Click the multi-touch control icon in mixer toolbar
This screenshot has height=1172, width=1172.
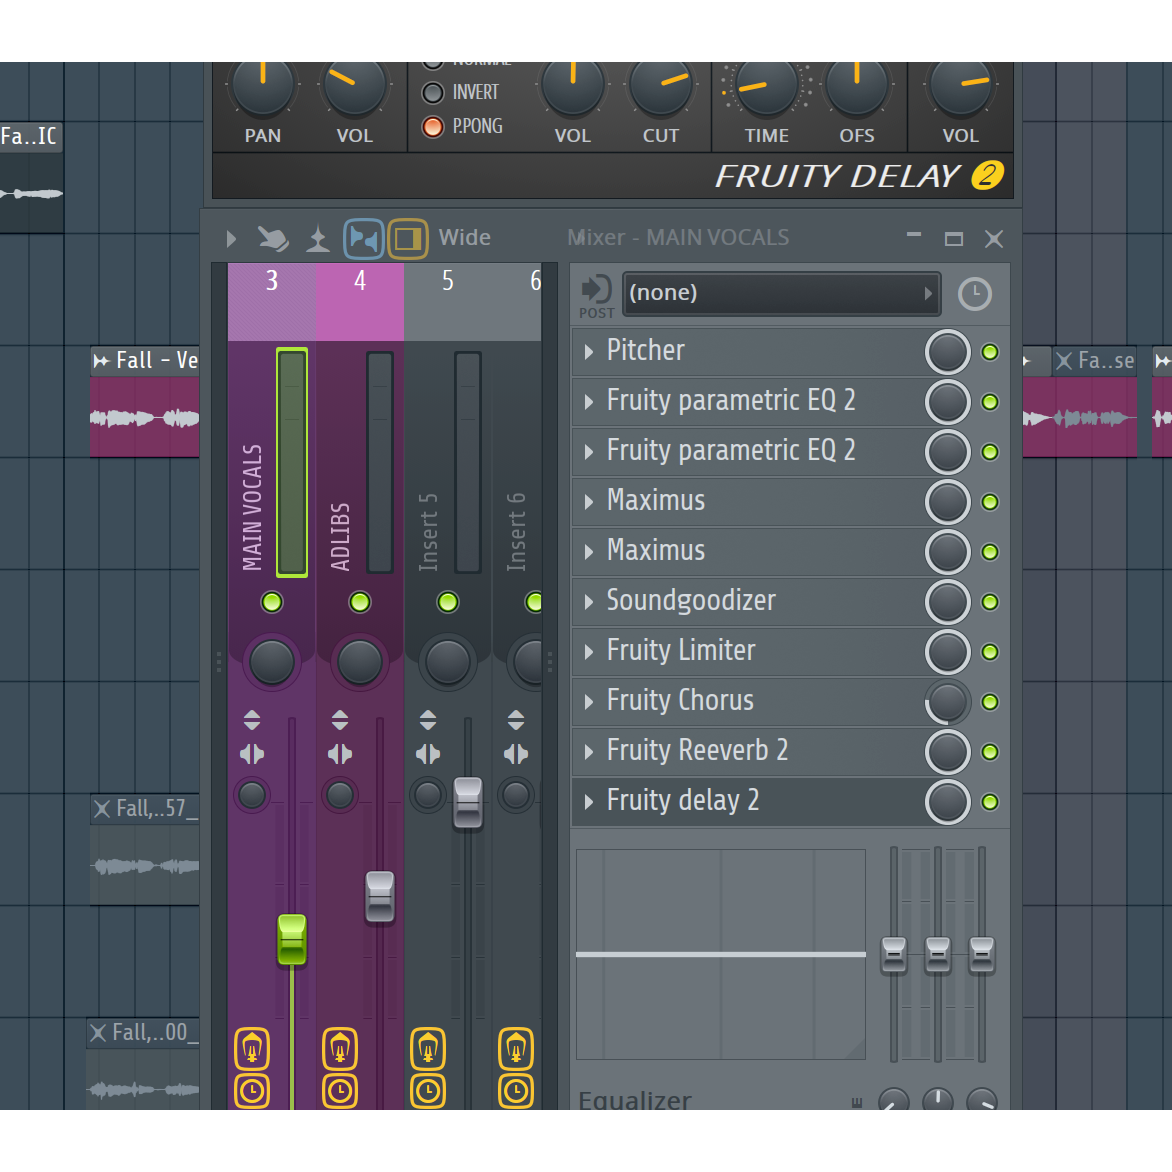pos(273,239)
